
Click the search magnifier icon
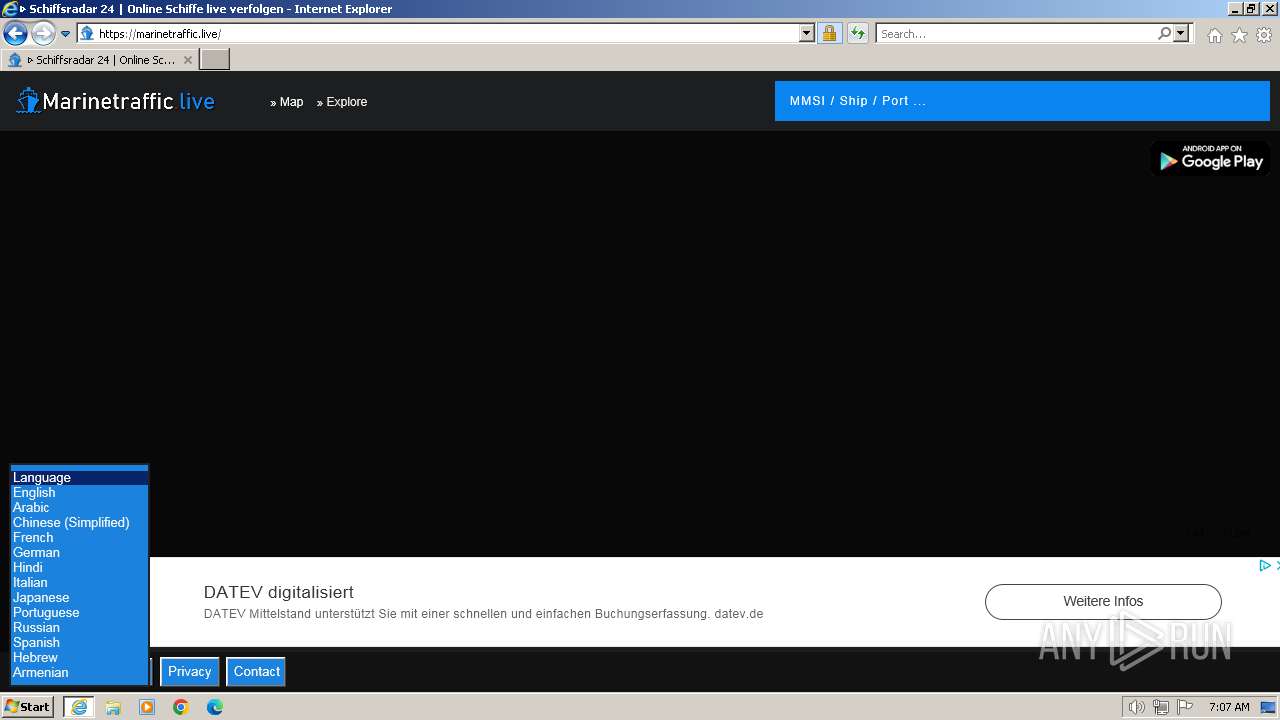(x=1164, y=33)
